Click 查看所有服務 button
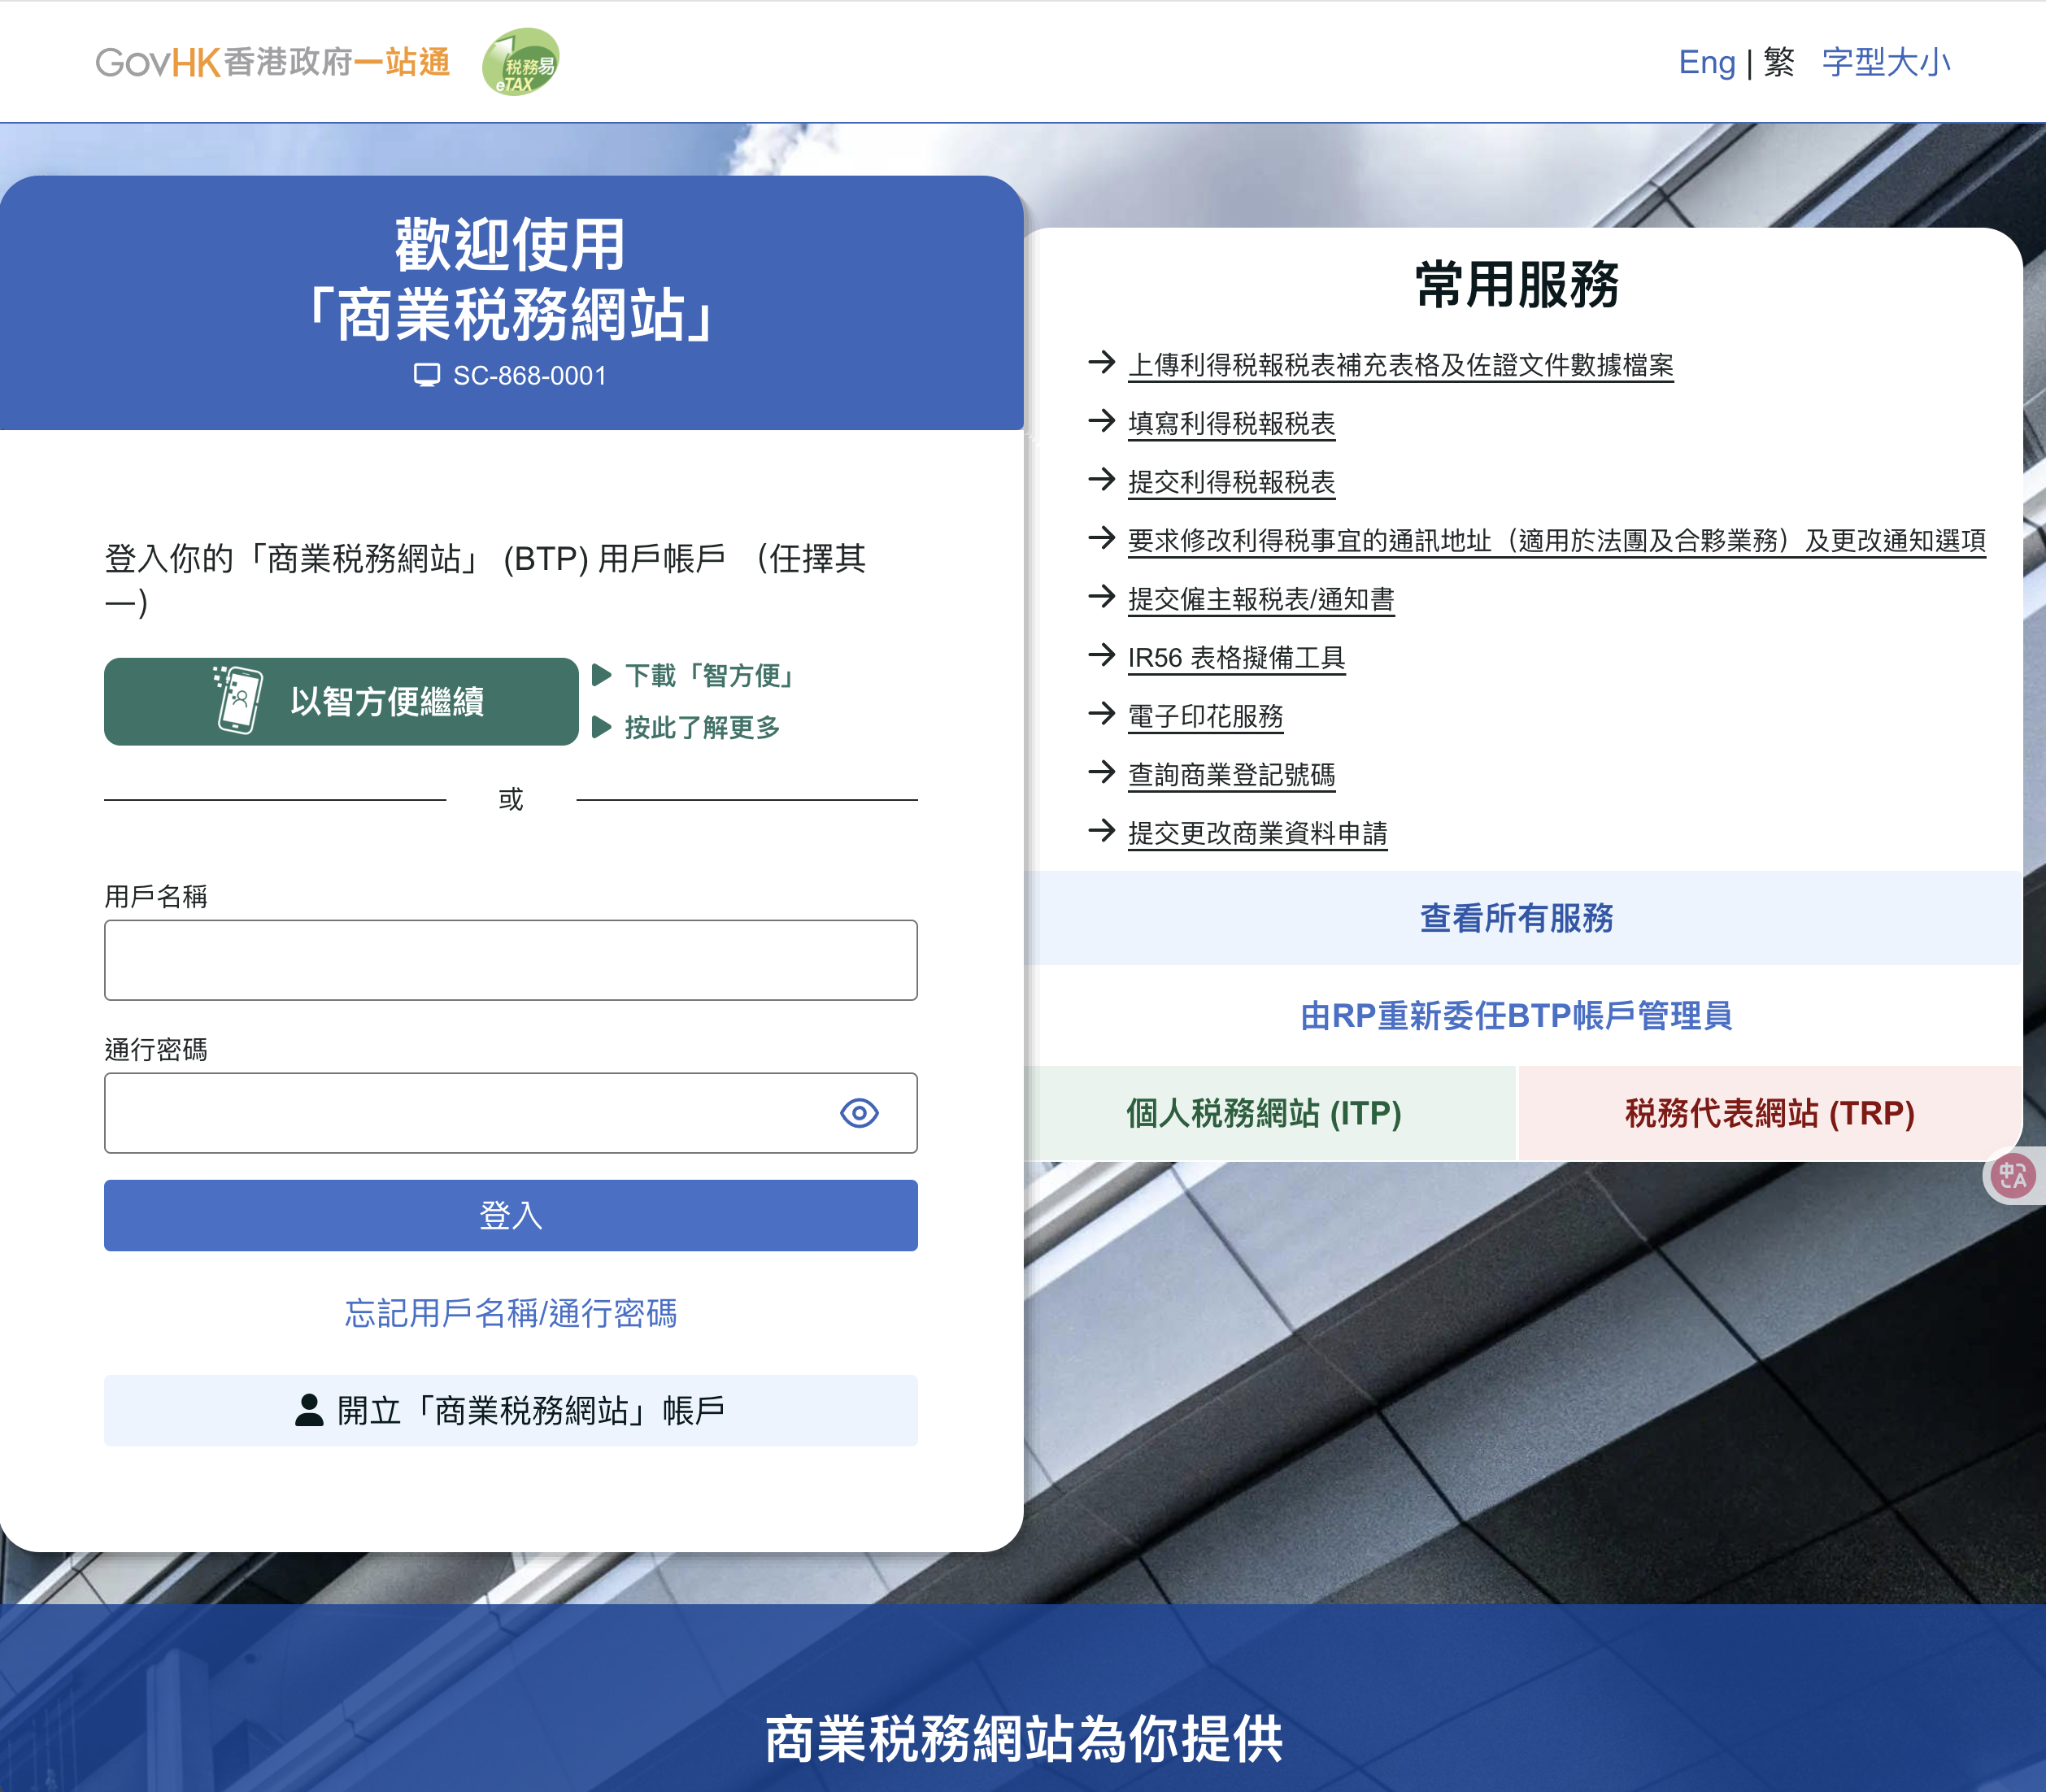2046x1792 pixels. (1516, 917)
